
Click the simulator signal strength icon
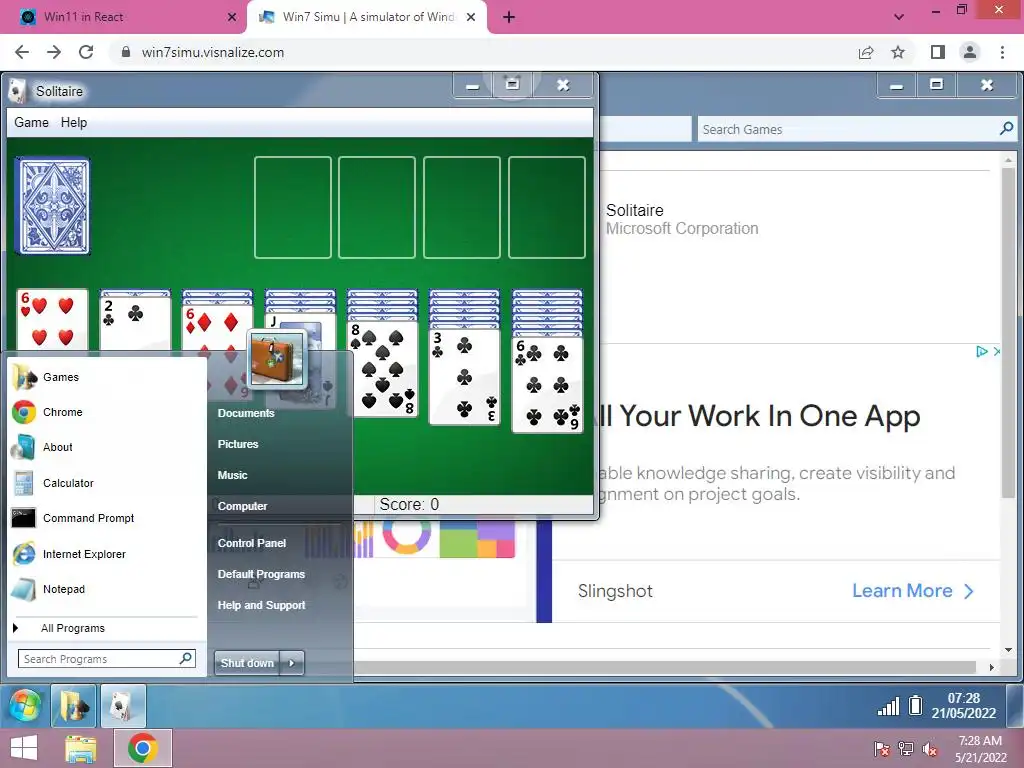tap(888, 706)
